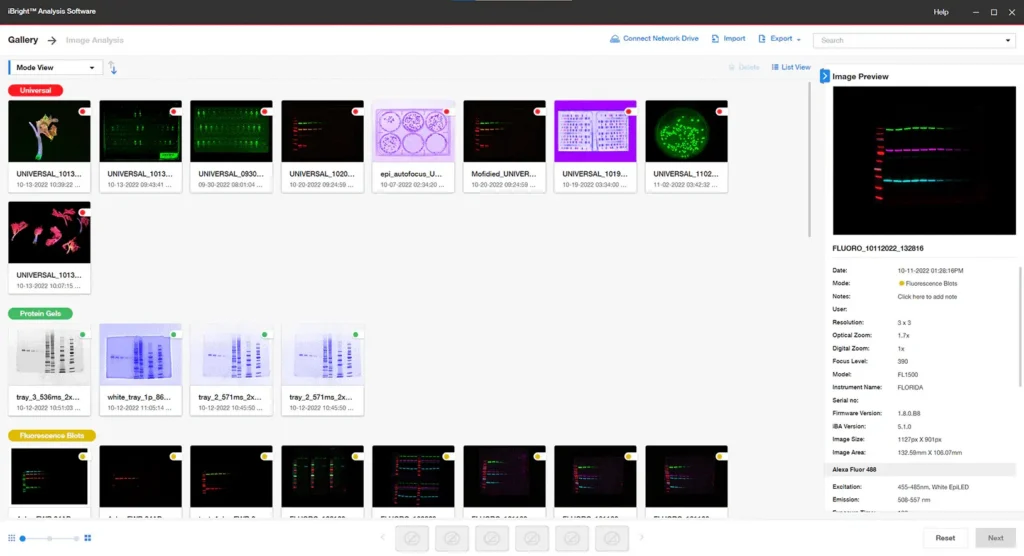Go to the Gallery breadcrumb tab
Image resolution: width=1024 pixels, height=556 pixels.
tap(23, 40)
